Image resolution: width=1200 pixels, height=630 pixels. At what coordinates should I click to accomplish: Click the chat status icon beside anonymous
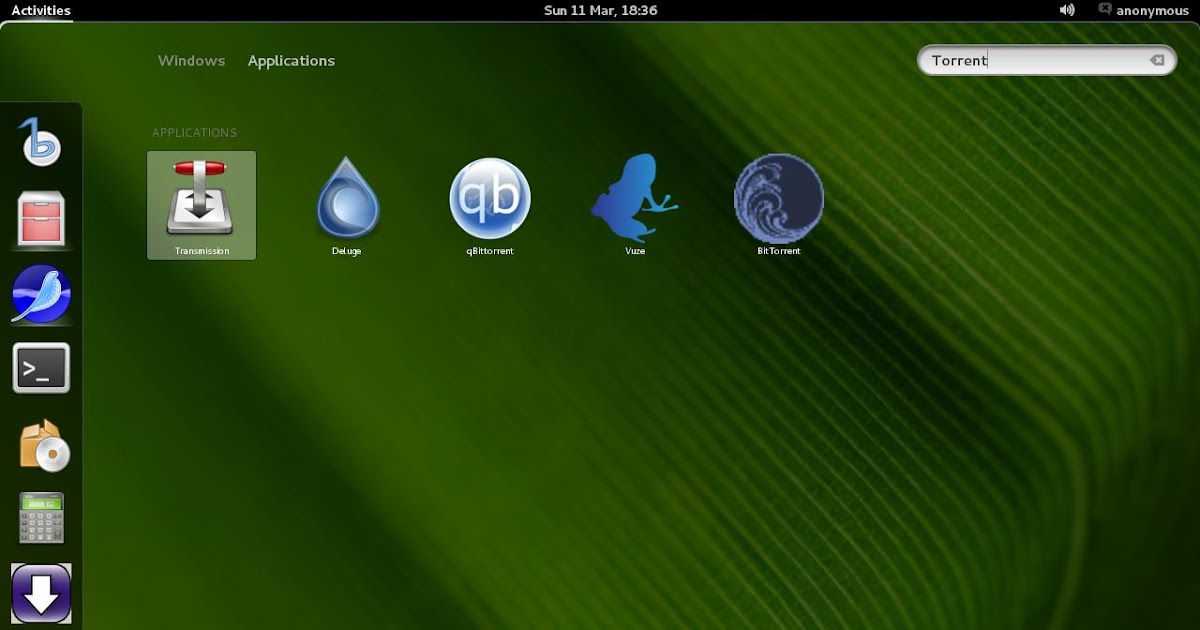[x=1104, y=9]
